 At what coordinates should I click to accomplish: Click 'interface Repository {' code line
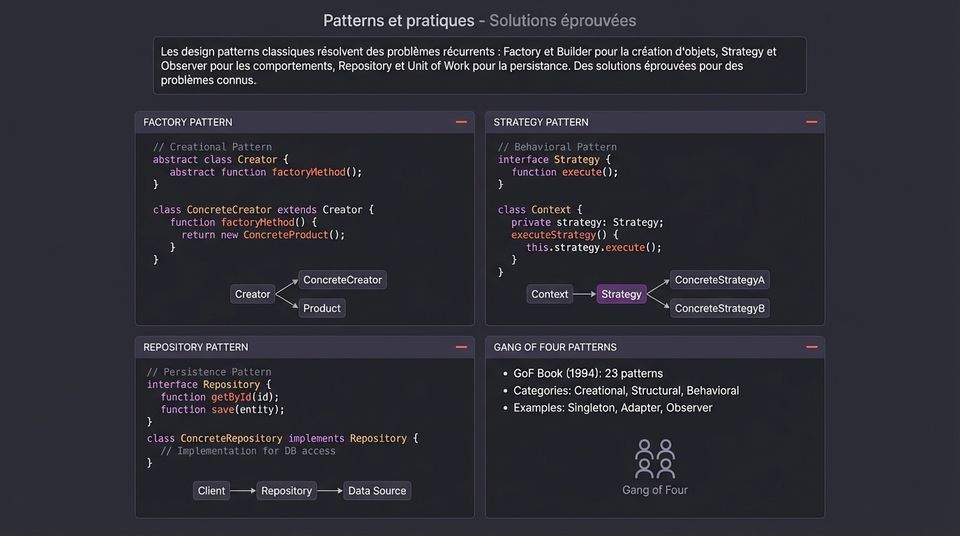209,384
